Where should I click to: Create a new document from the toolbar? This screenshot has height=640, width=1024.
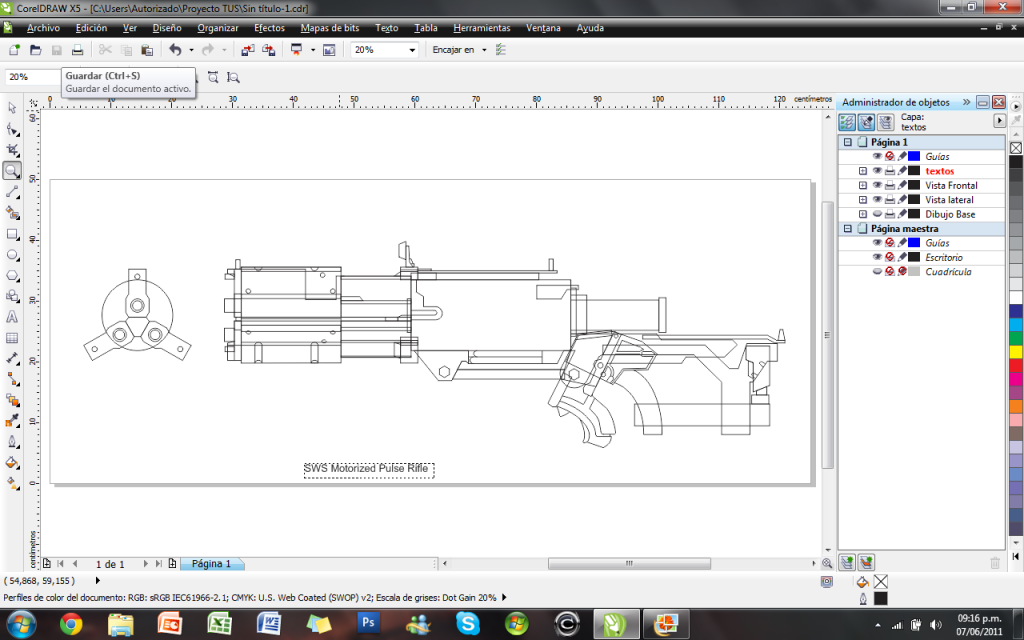point(14,50)
